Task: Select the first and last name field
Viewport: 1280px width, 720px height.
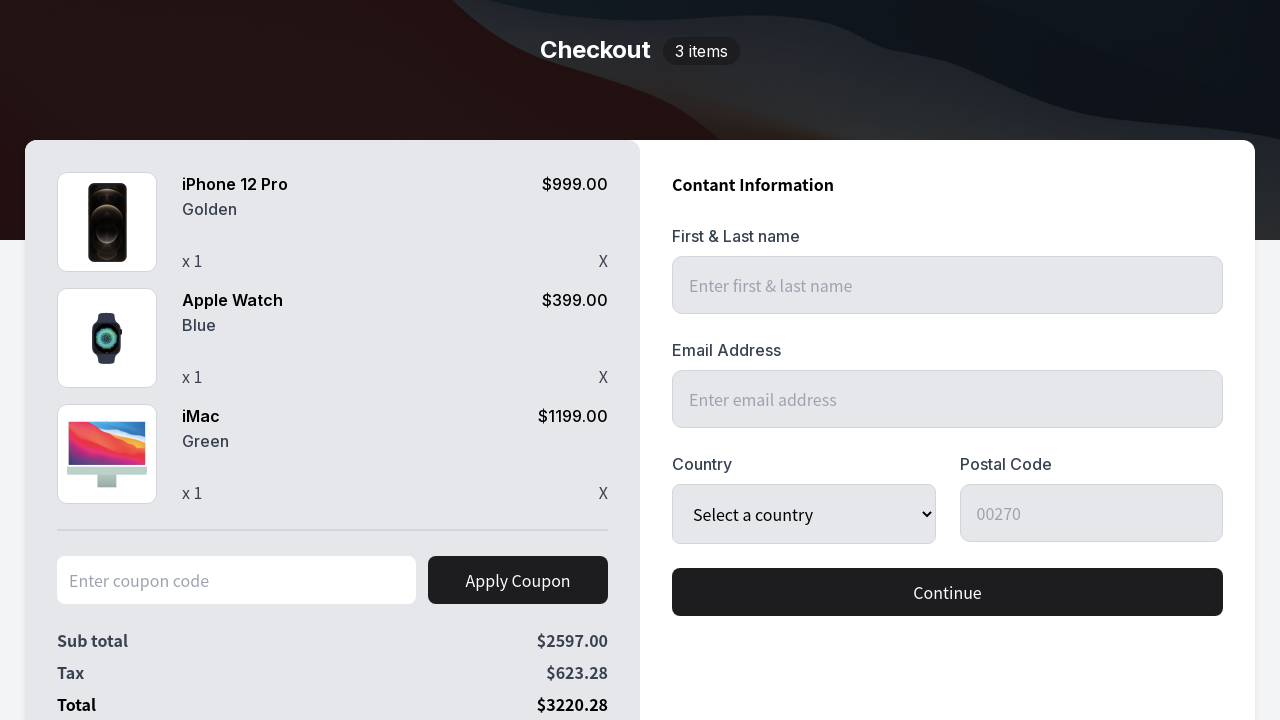Action: click(947, 285)
